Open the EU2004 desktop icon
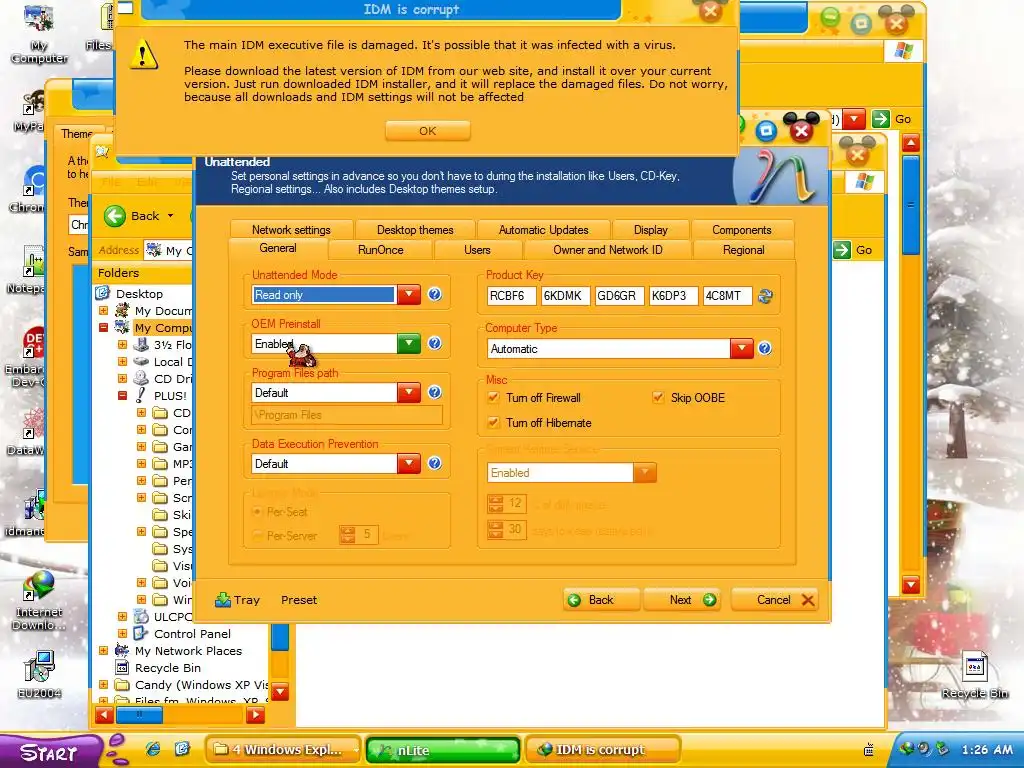 [39, 675]
